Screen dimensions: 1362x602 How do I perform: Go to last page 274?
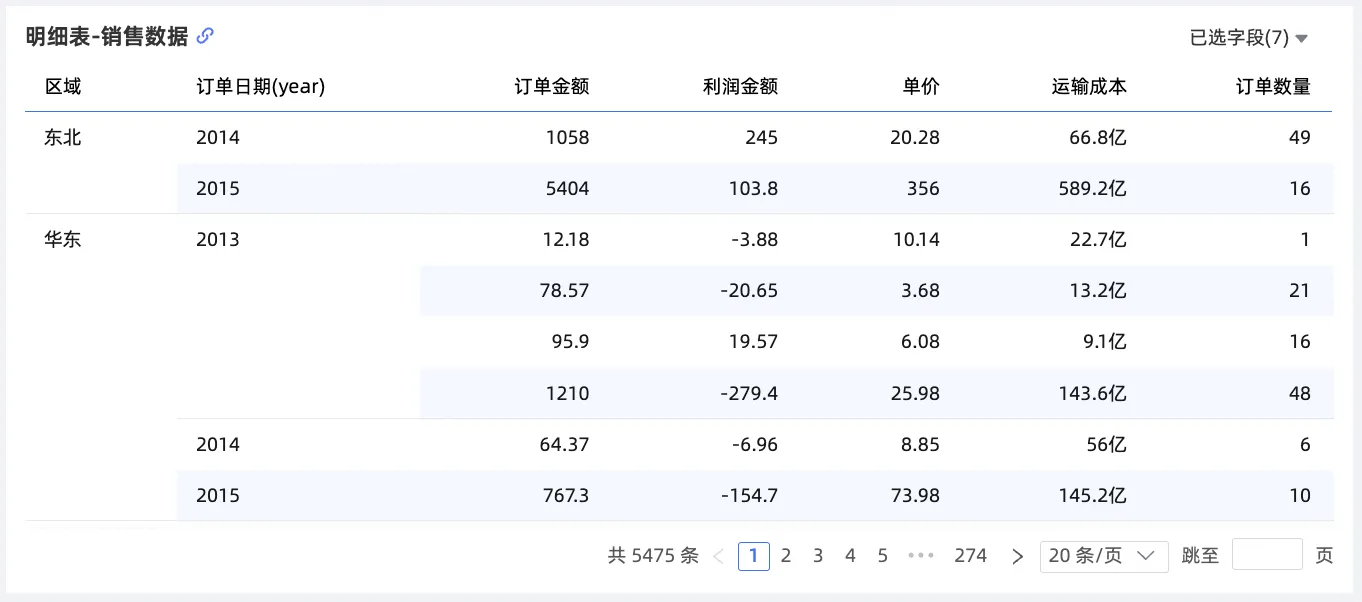click(970, 556)
